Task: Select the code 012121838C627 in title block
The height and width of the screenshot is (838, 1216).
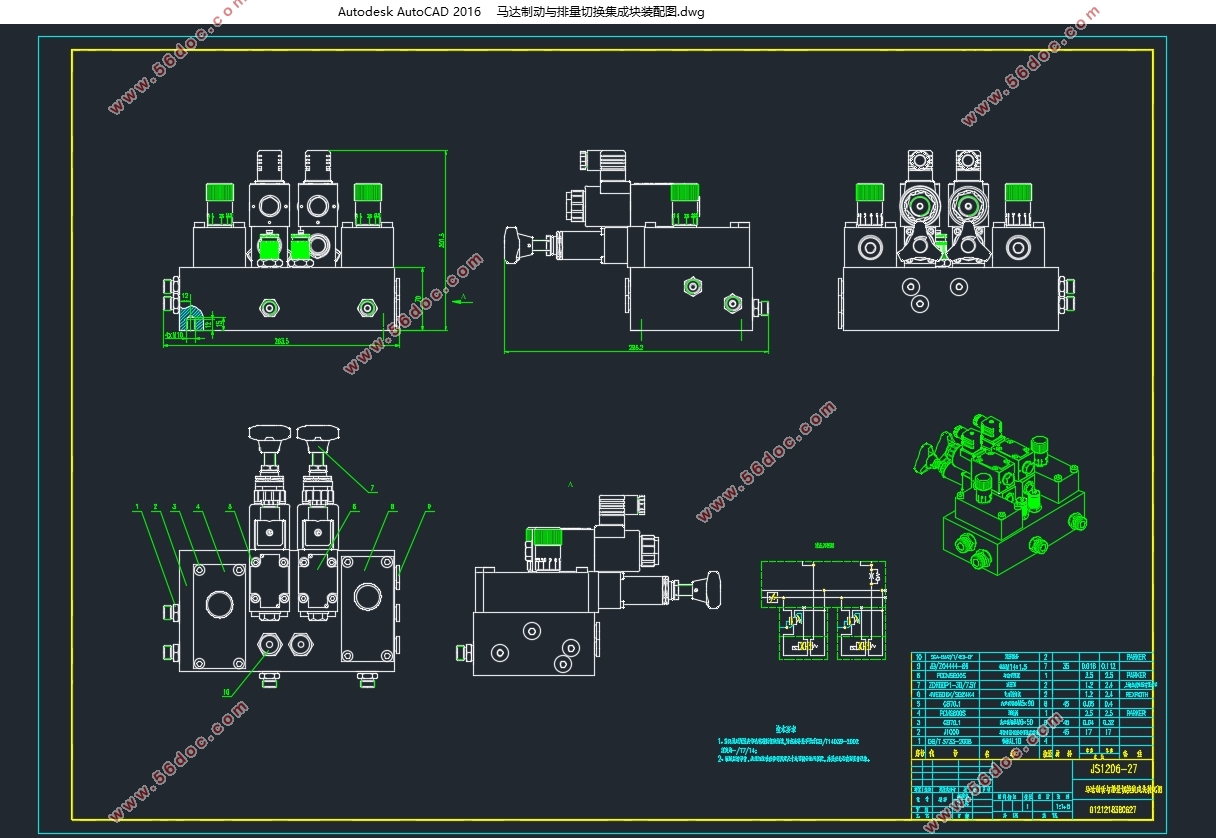Action: pyautogui.click(x=1117, y=810)
